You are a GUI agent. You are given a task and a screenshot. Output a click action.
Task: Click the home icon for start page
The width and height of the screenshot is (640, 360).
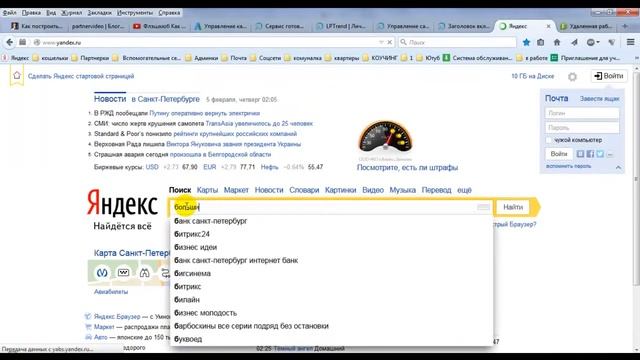(x=17, y=76)
